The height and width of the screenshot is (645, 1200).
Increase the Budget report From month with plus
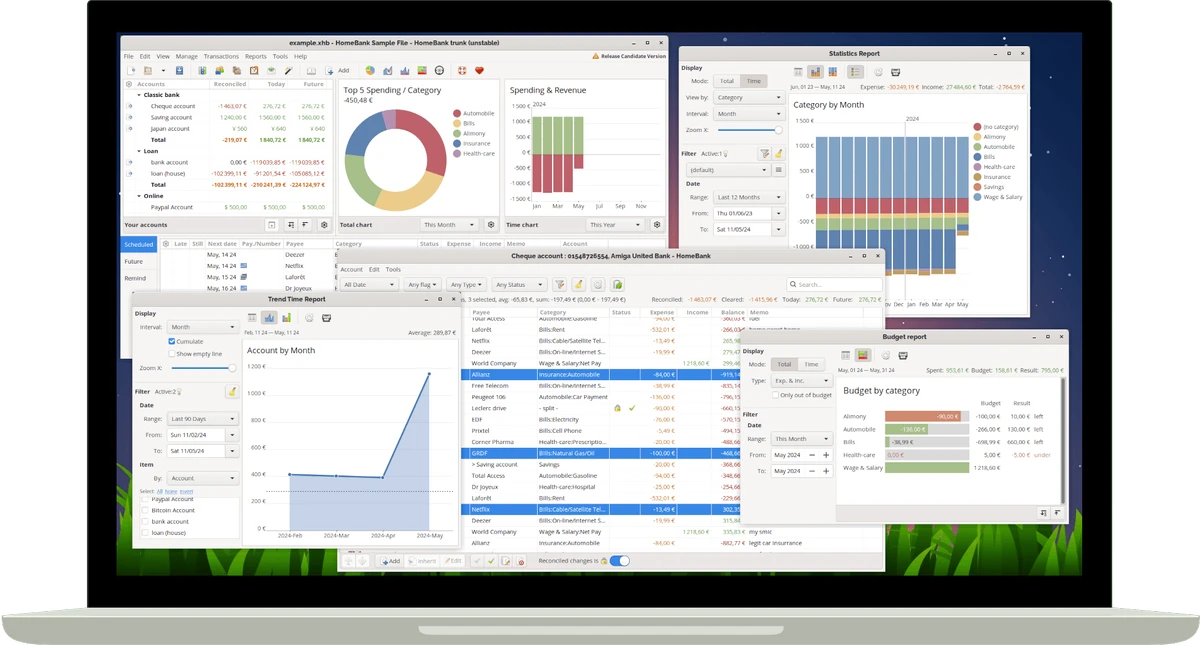point(826,455)
